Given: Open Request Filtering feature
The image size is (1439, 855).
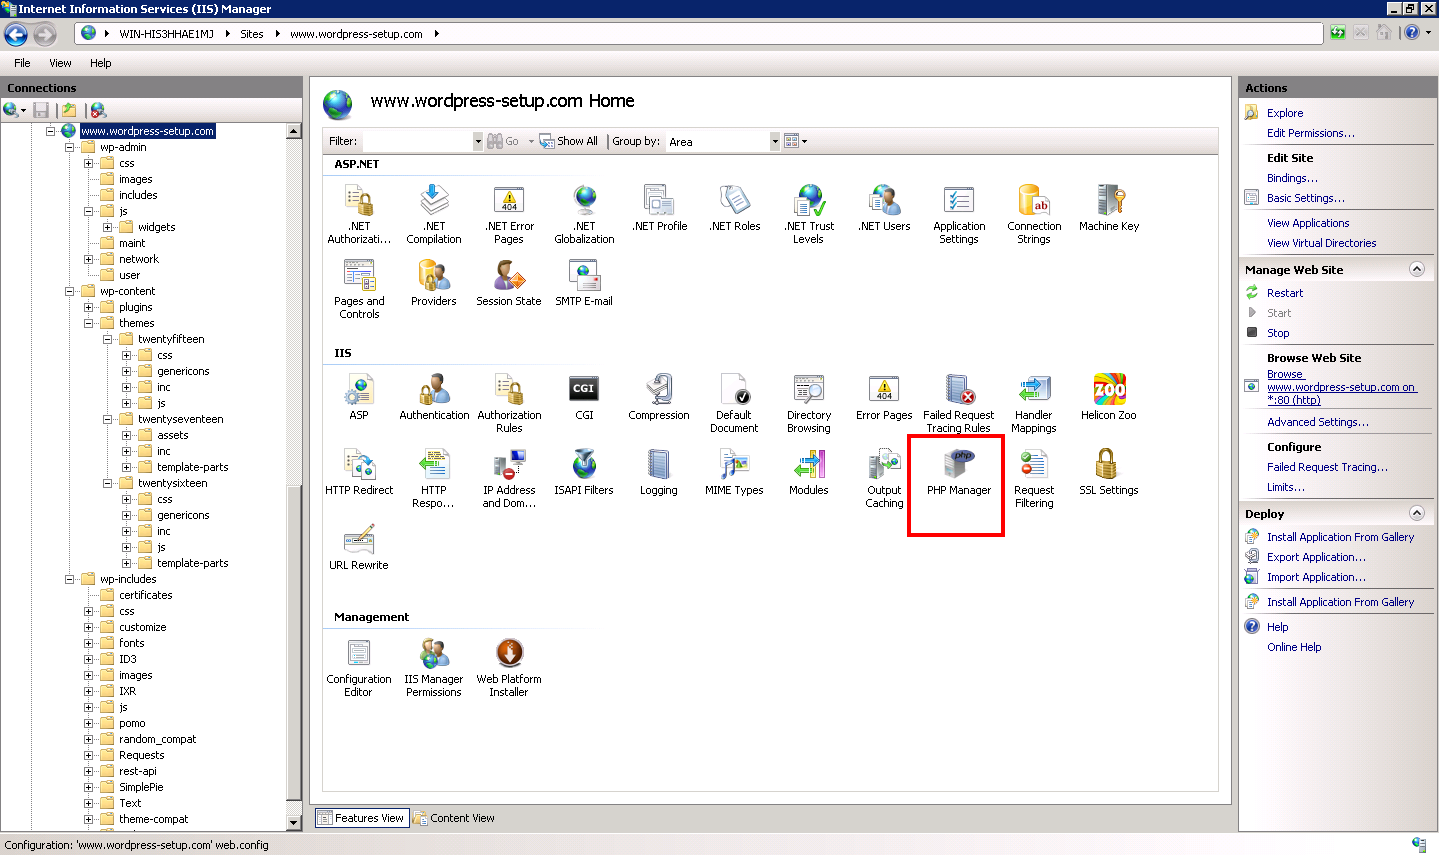Looking at the screenshot, I should pyautogui.click(x=1033, y=479).
